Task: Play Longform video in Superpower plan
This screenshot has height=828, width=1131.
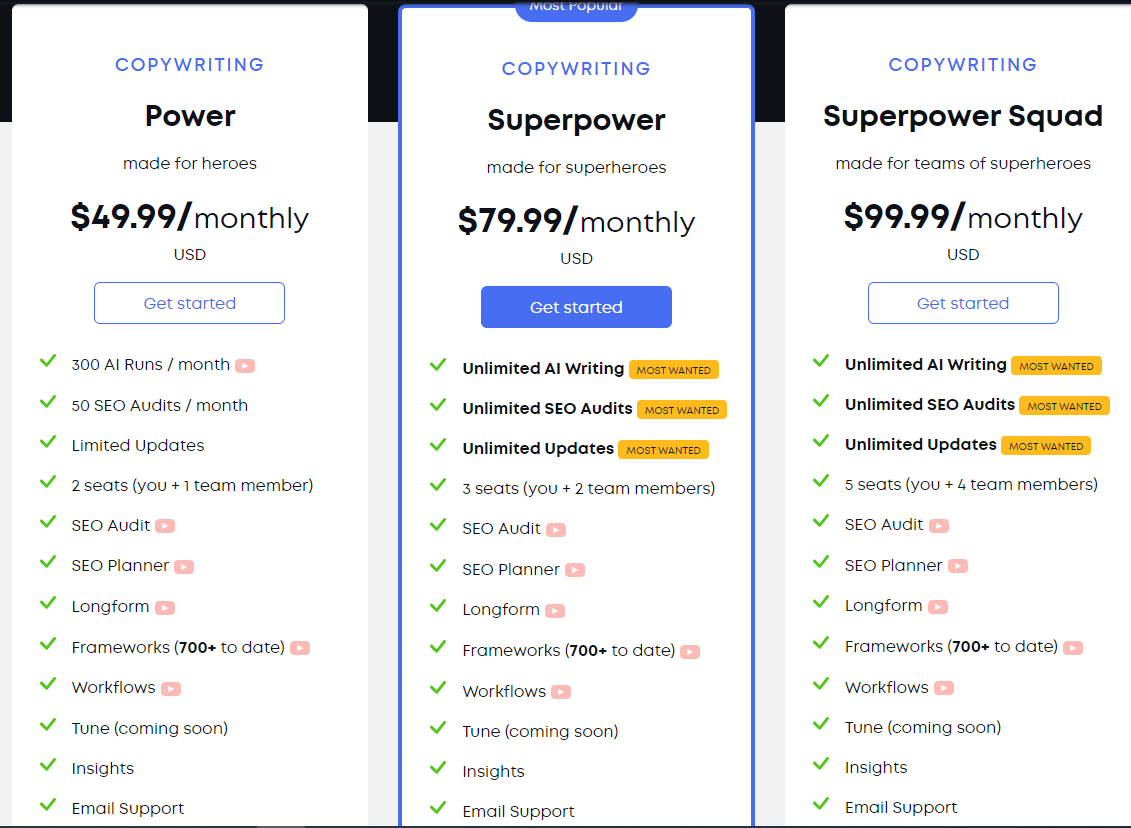Action: (x=555, y=611)
